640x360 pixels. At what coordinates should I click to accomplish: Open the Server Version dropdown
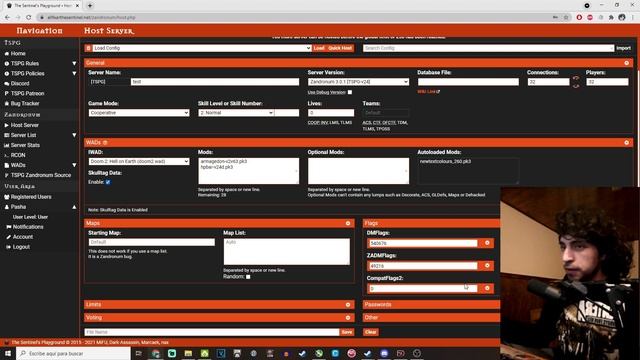click(358, 82)
